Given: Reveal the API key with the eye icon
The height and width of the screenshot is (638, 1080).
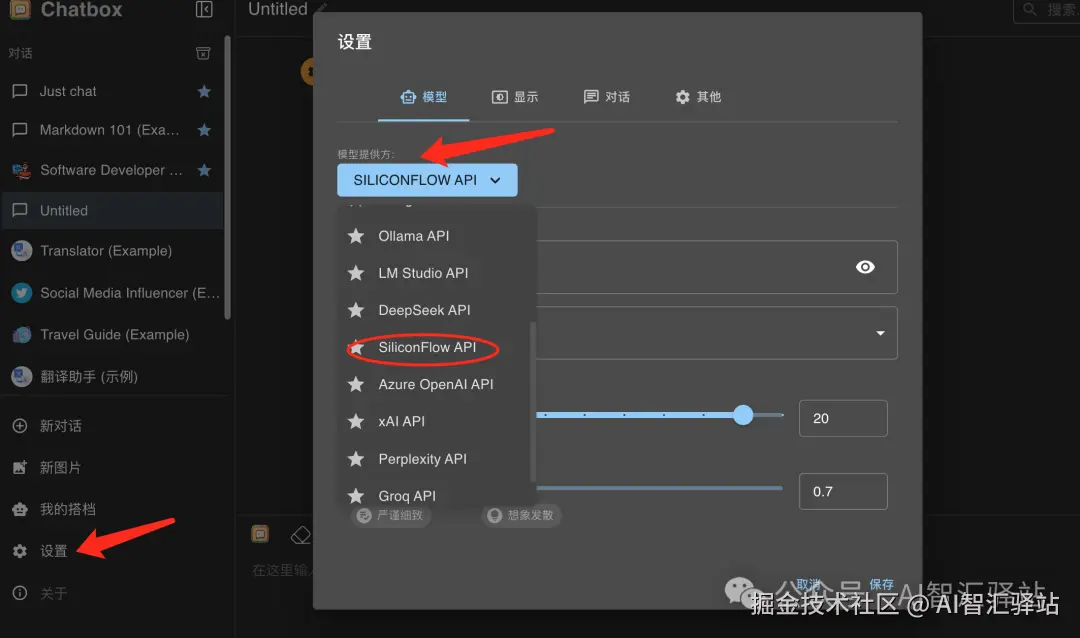Looking at the screenshot, I should tap(866, 267).
